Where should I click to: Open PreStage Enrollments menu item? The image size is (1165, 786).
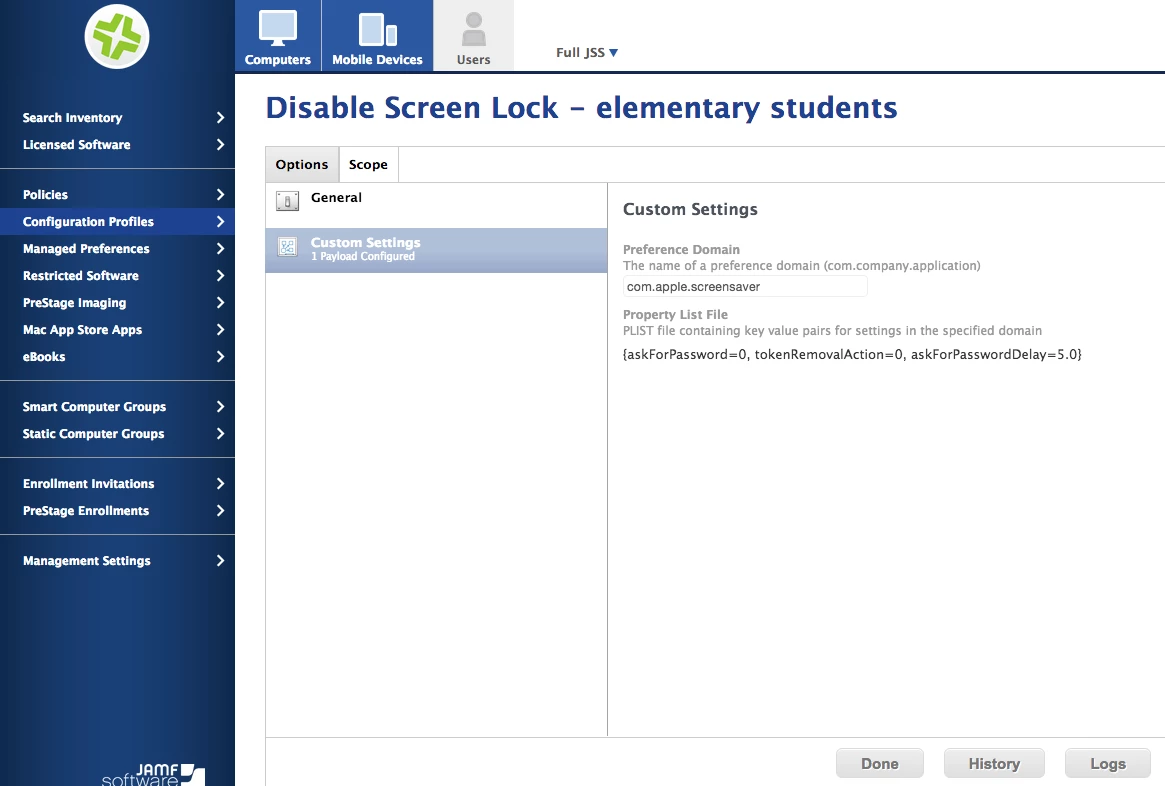86,510
